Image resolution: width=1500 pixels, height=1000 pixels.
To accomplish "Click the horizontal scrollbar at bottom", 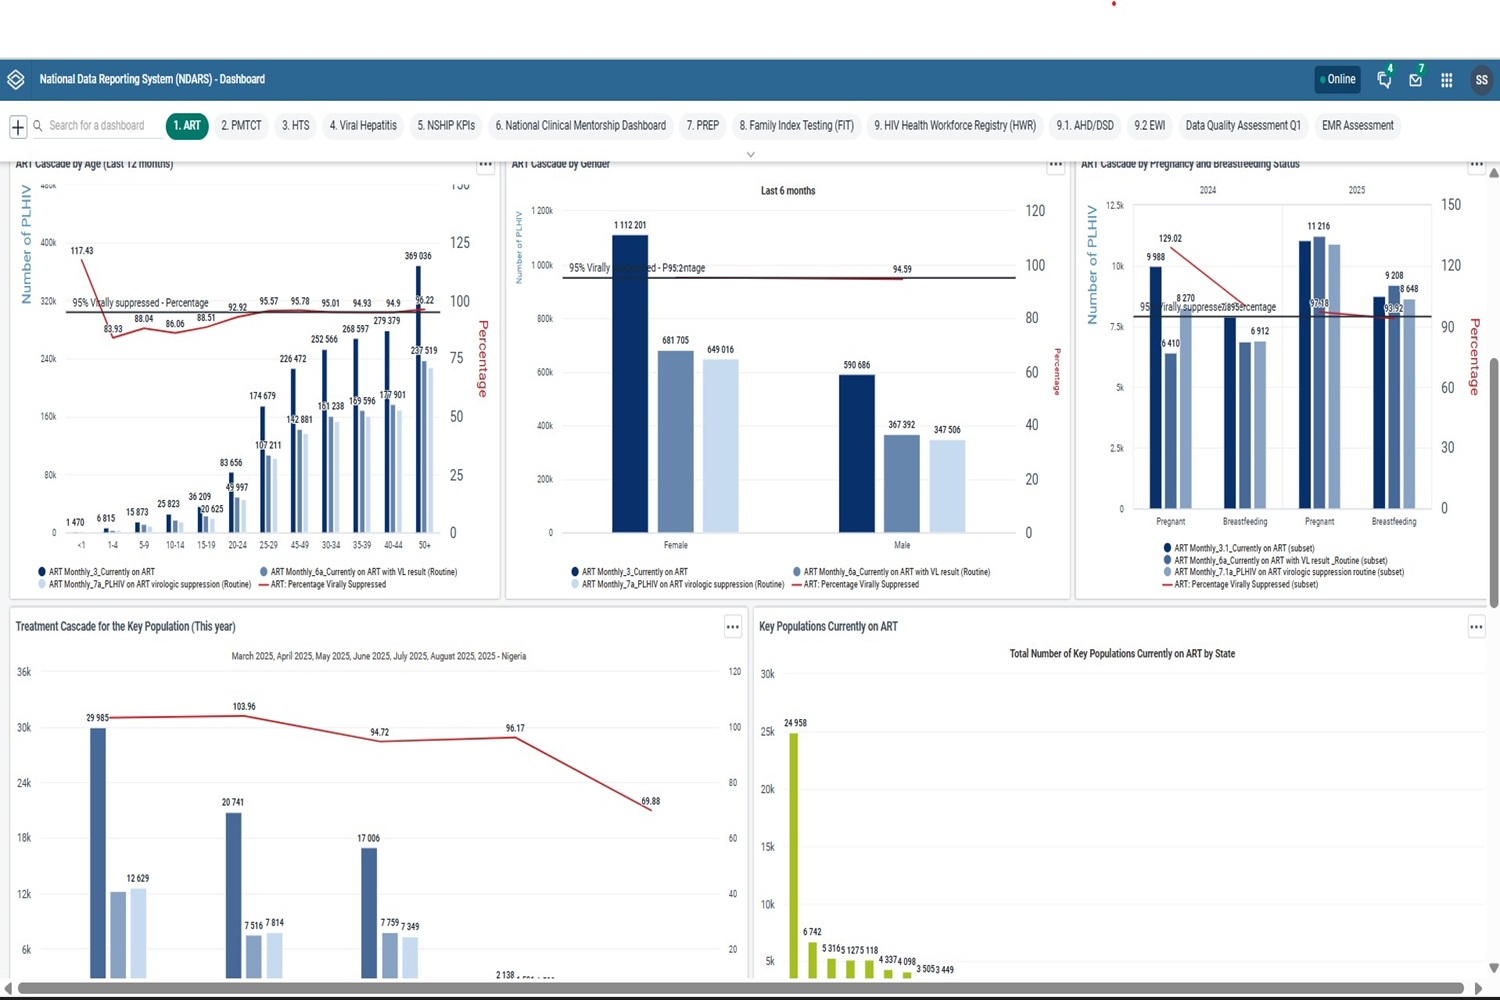I will tap(740, 988).
